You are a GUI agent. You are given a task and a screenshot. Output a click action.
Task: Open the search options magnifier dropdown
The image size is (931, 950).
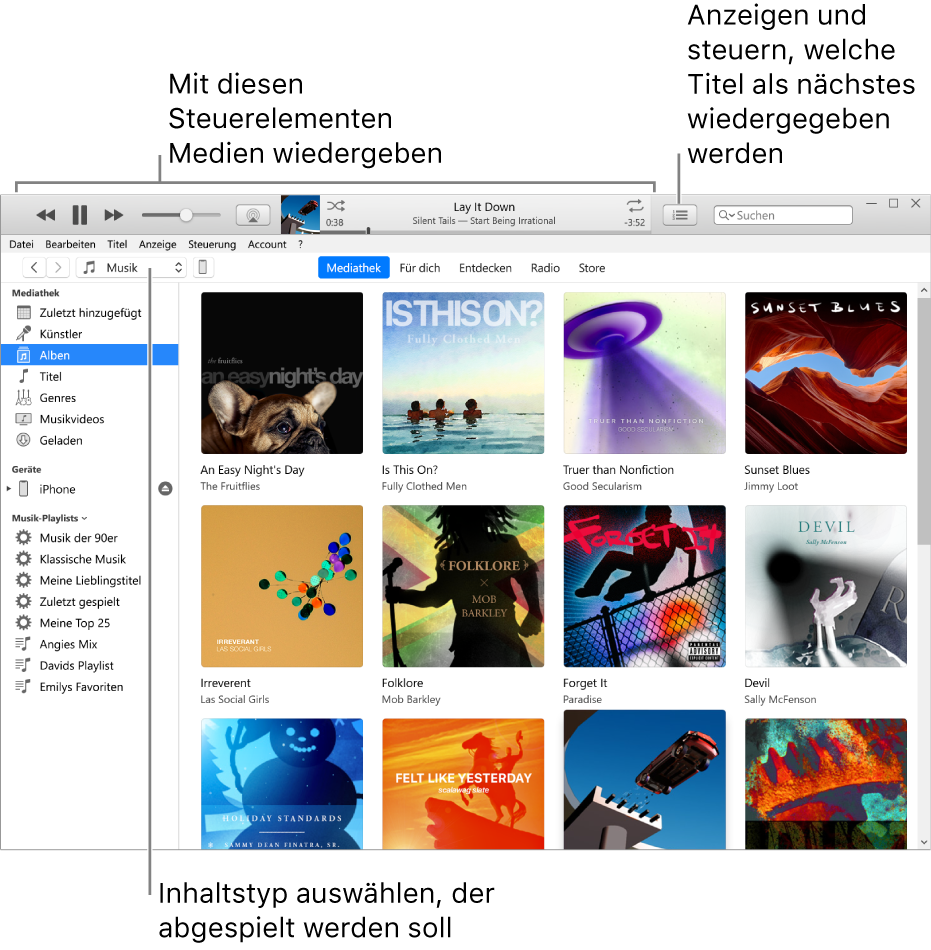[x=726, y=215]
